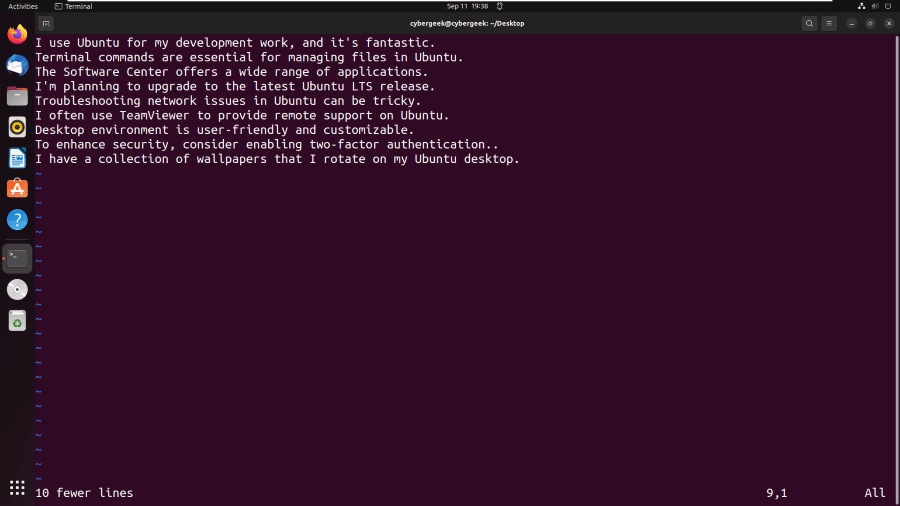The height and width of the screenshot is (506, 900).
Task: Open the clock showing Sep 11 19:38
Action: (467, 6)
